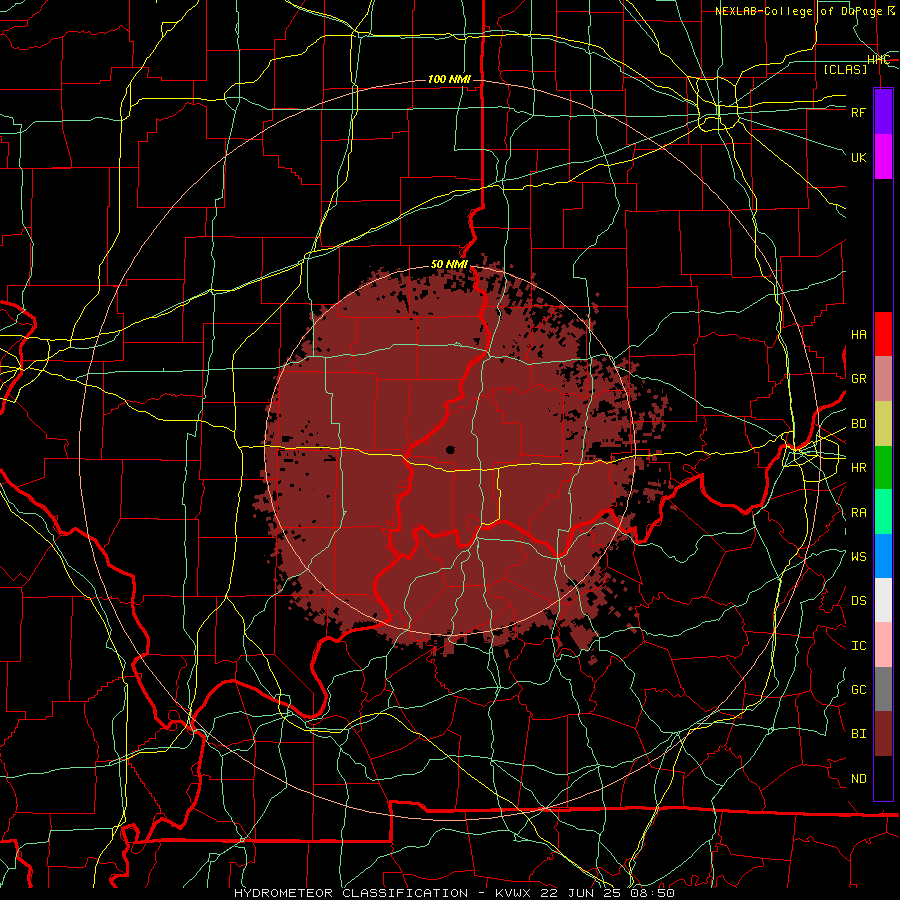
Task: Click the GR legend label
Action: click(859, 379)
